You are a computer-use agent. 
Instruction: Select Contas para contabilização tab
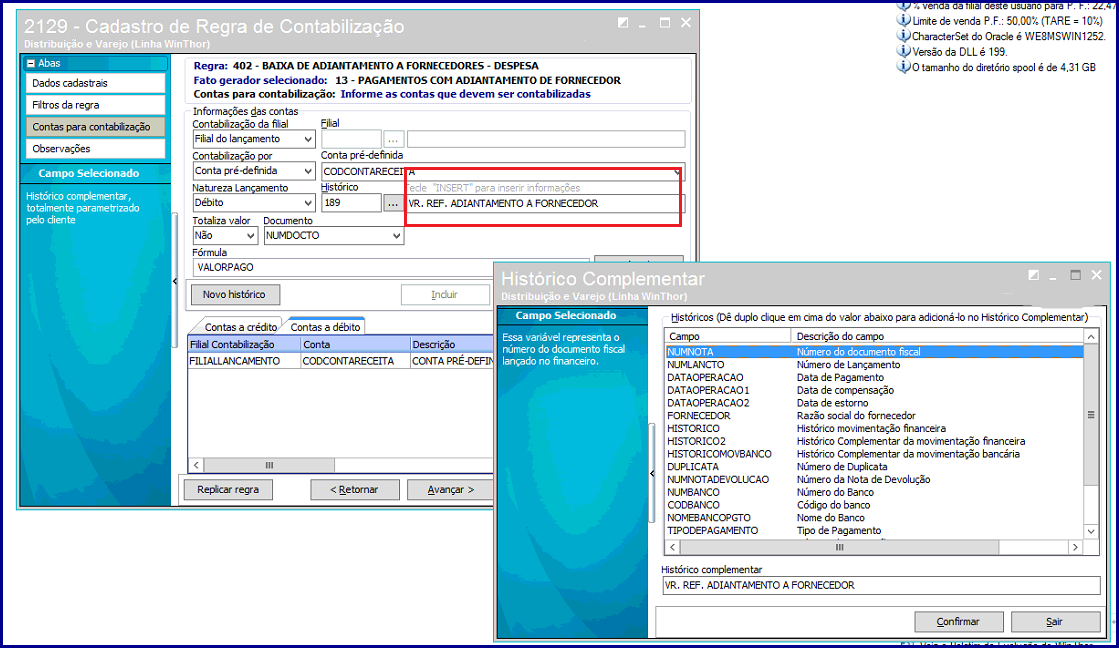[96, 127]
